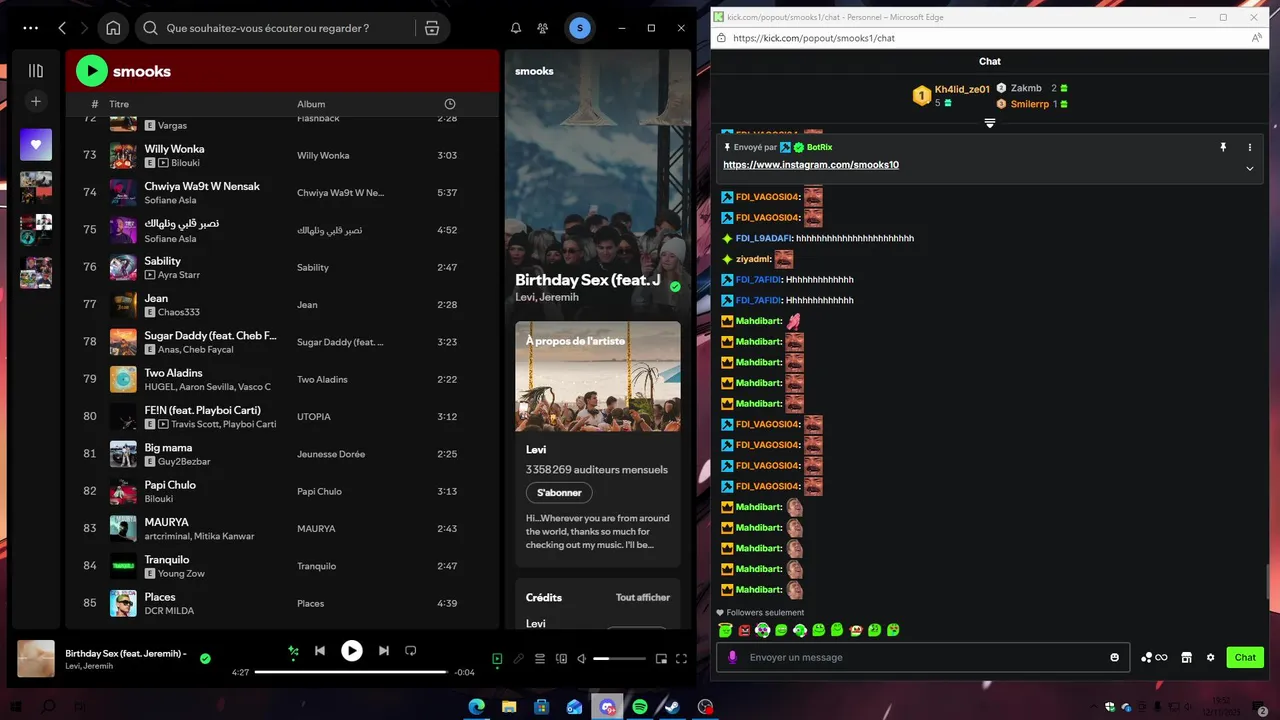Open the UTOPIA album link

tap(314, 416)
